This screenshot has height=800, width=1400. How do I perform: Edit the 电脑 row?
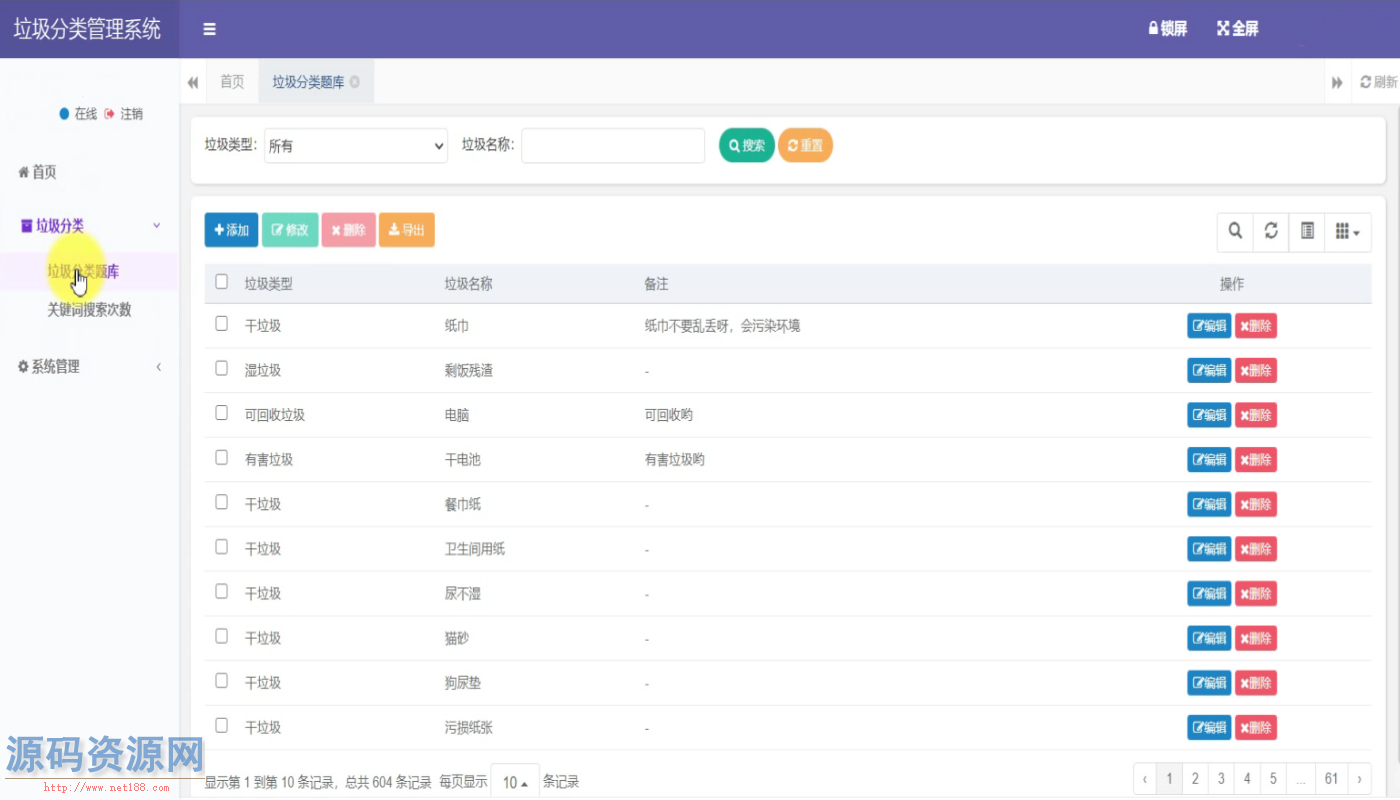tap(1209, 415)
